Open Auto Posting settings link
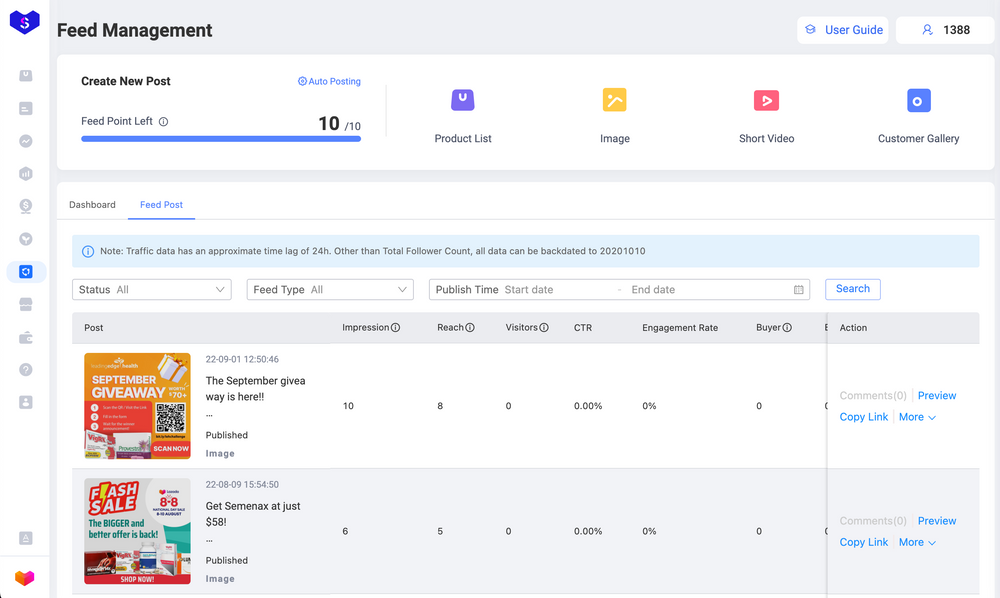 [x=329, y=82]
